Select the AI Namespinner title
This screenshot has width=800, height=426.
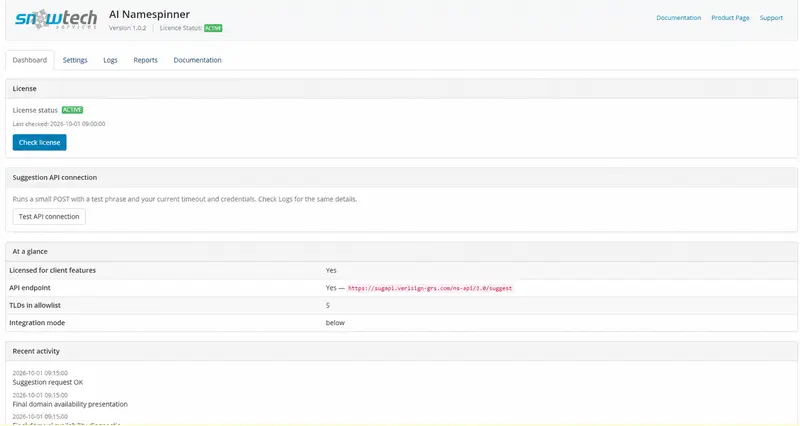coord(149,14)
